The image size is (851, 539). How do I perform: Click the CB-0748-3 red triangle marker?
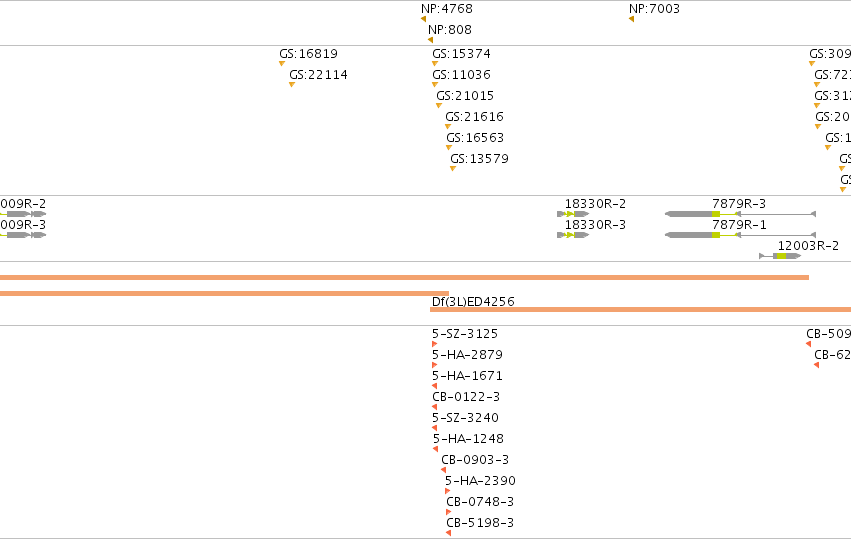point(449,512)
